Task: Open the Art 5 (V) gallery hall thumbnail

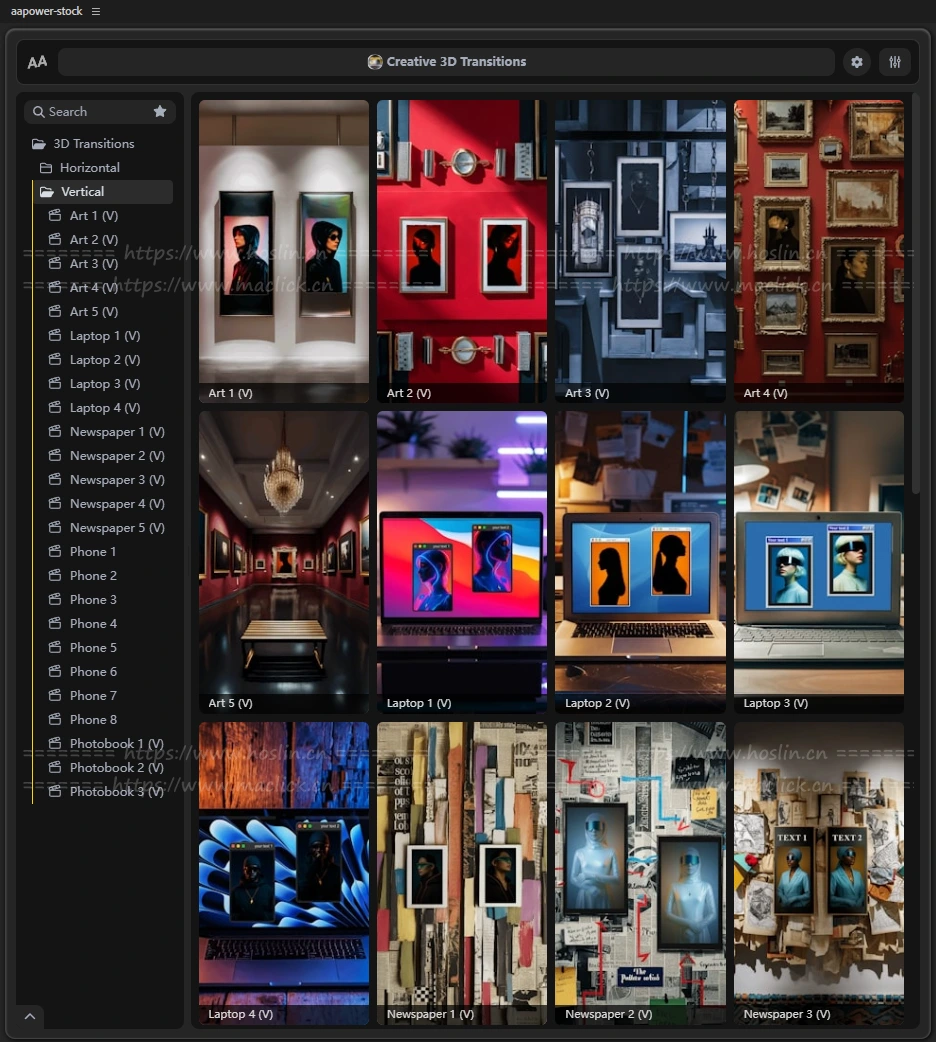Action: tap(284, 562)
